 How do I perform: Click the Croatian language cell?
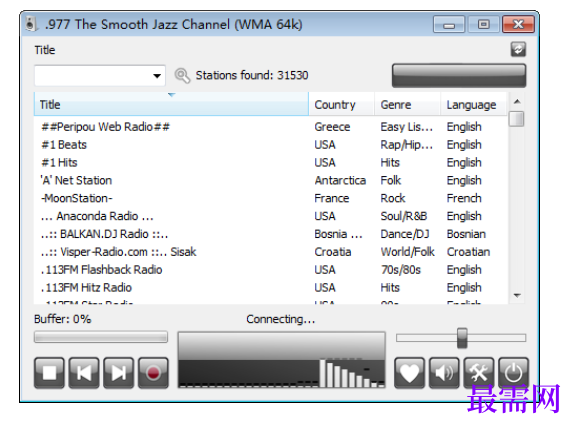pos(469,252)
